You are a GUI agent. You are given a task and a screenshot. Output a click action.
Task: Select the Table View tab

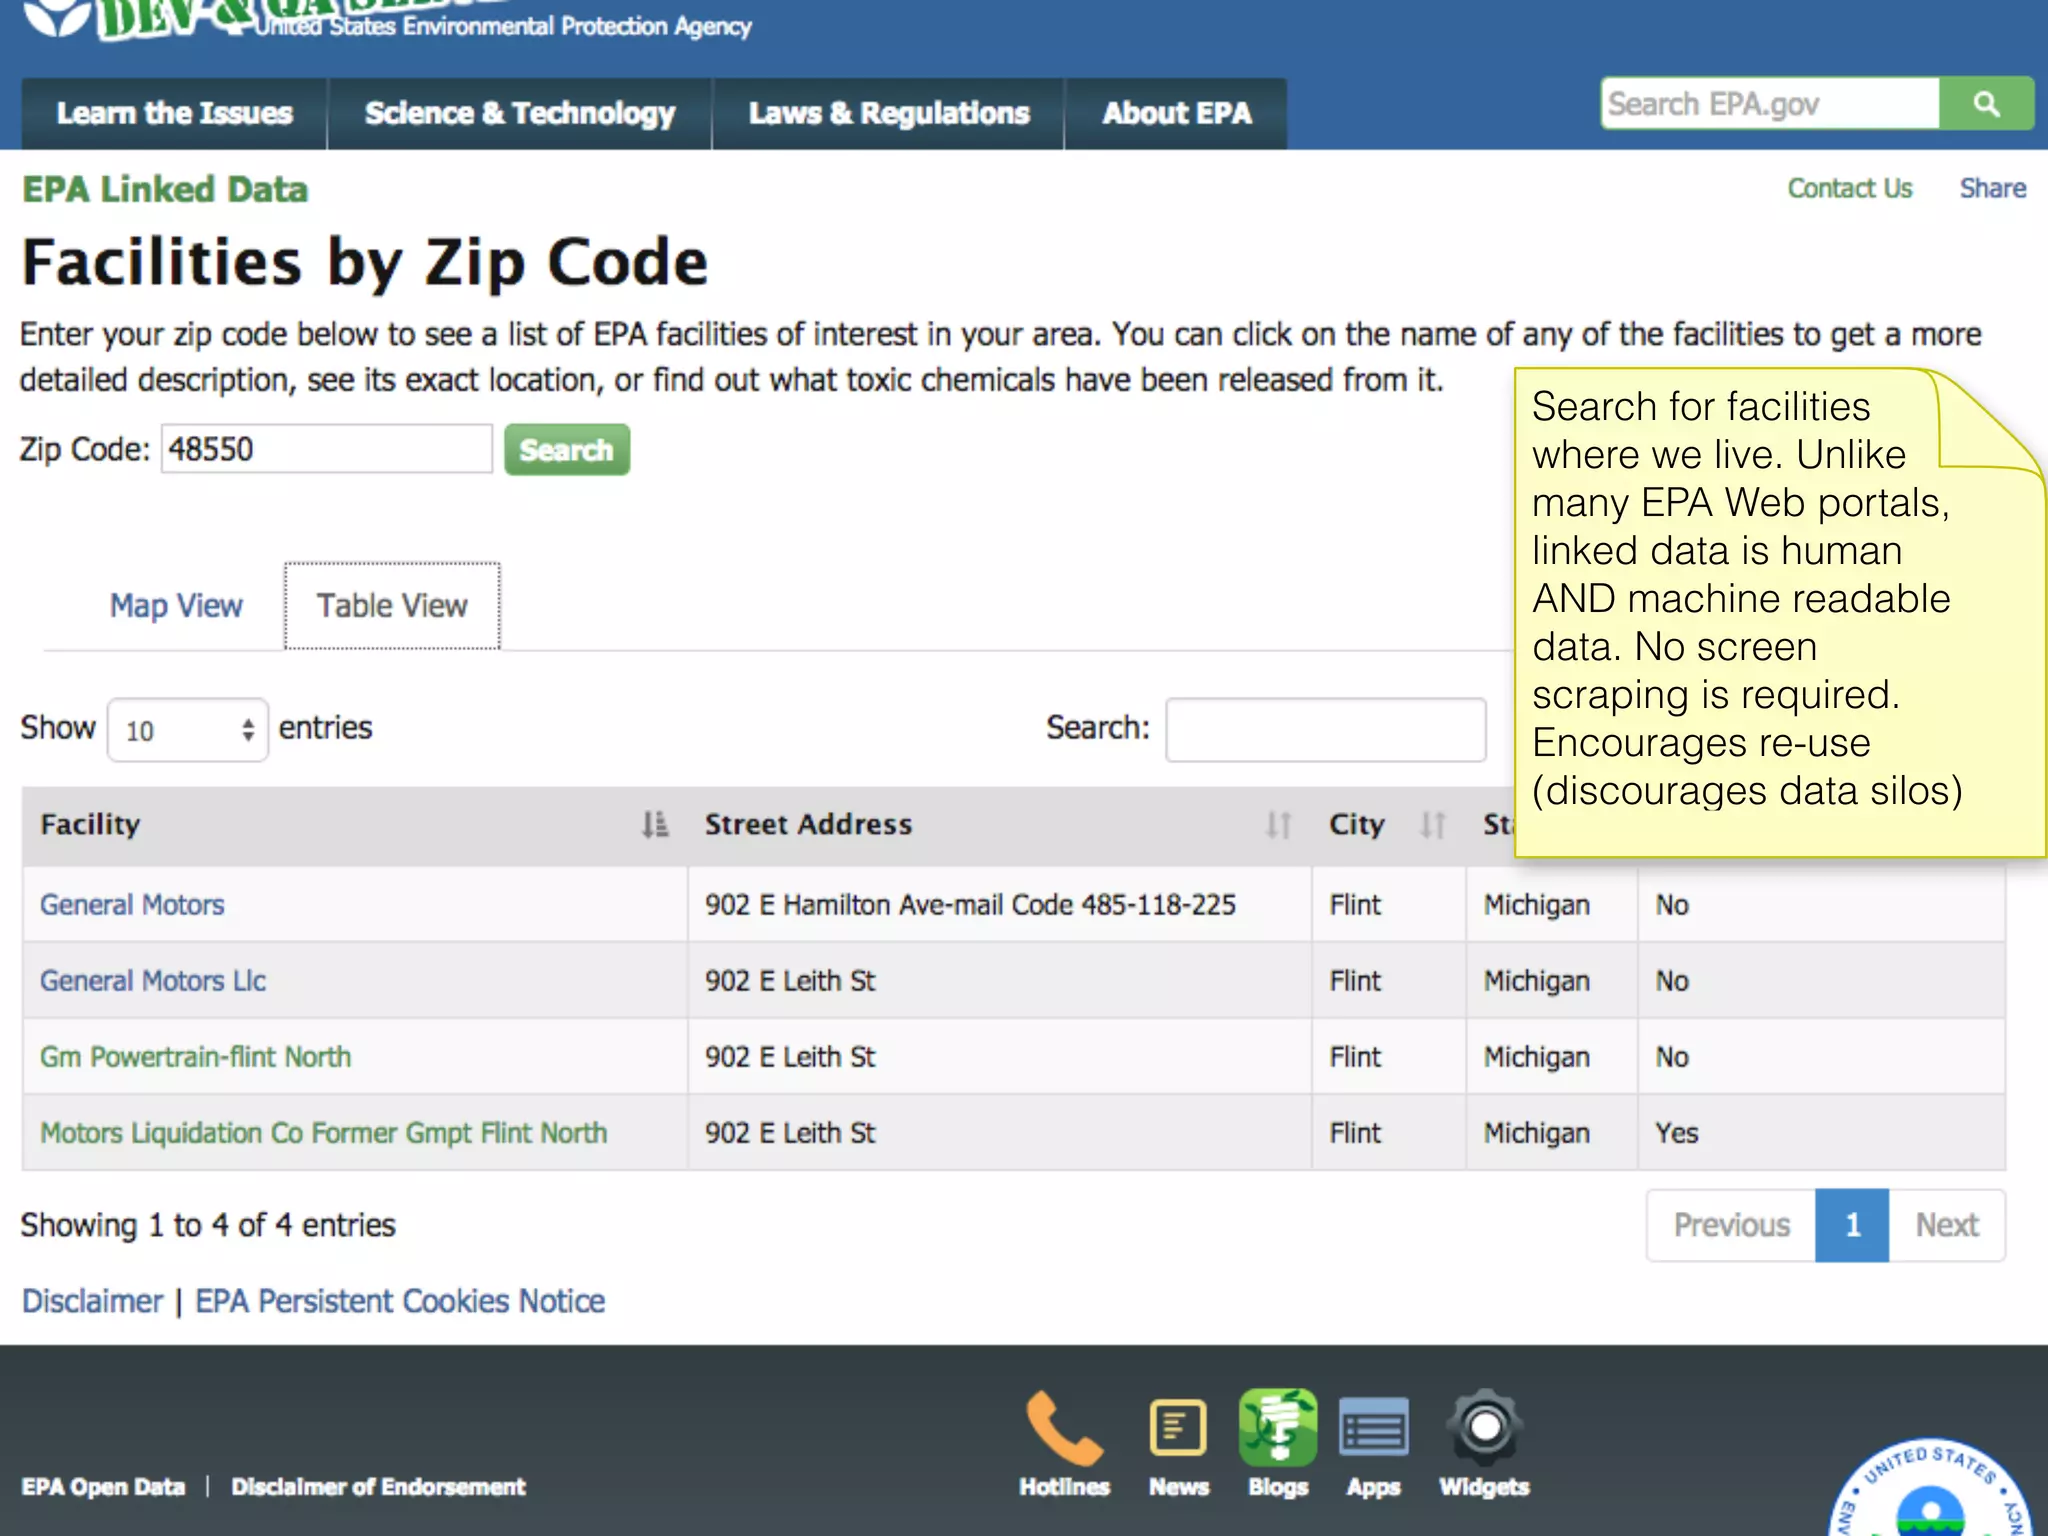click(x=392, y=606)
